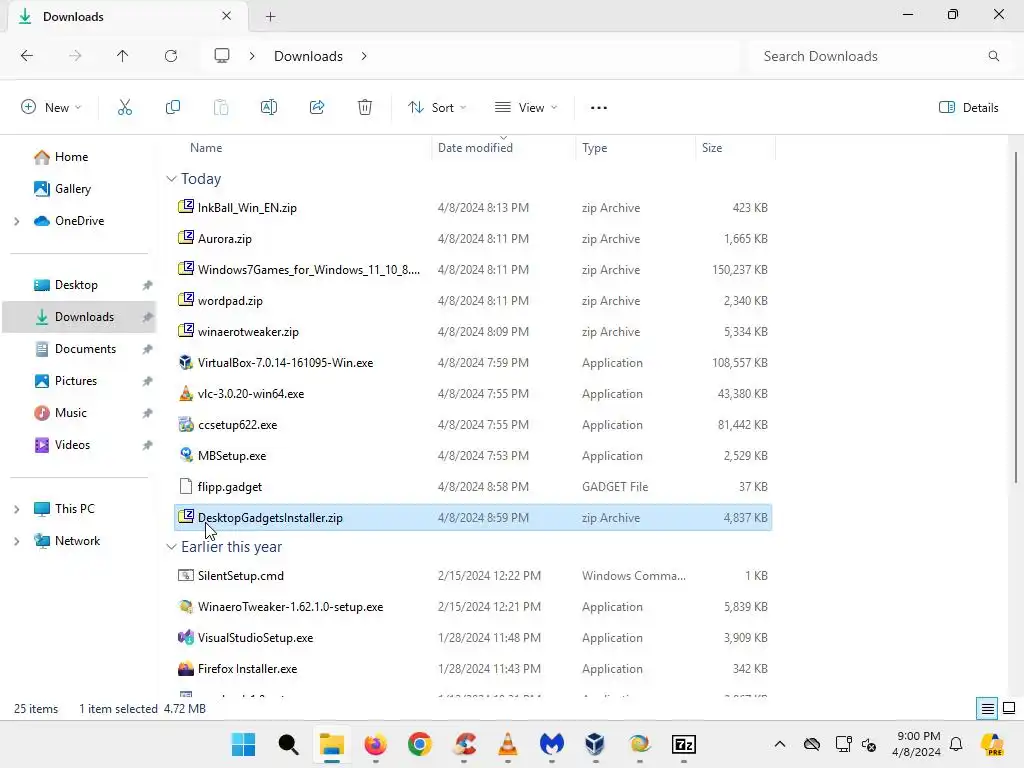The width and height of the screenshot is (1024, 768).
Task: Sort by Name column header
Action: [206, 148]
